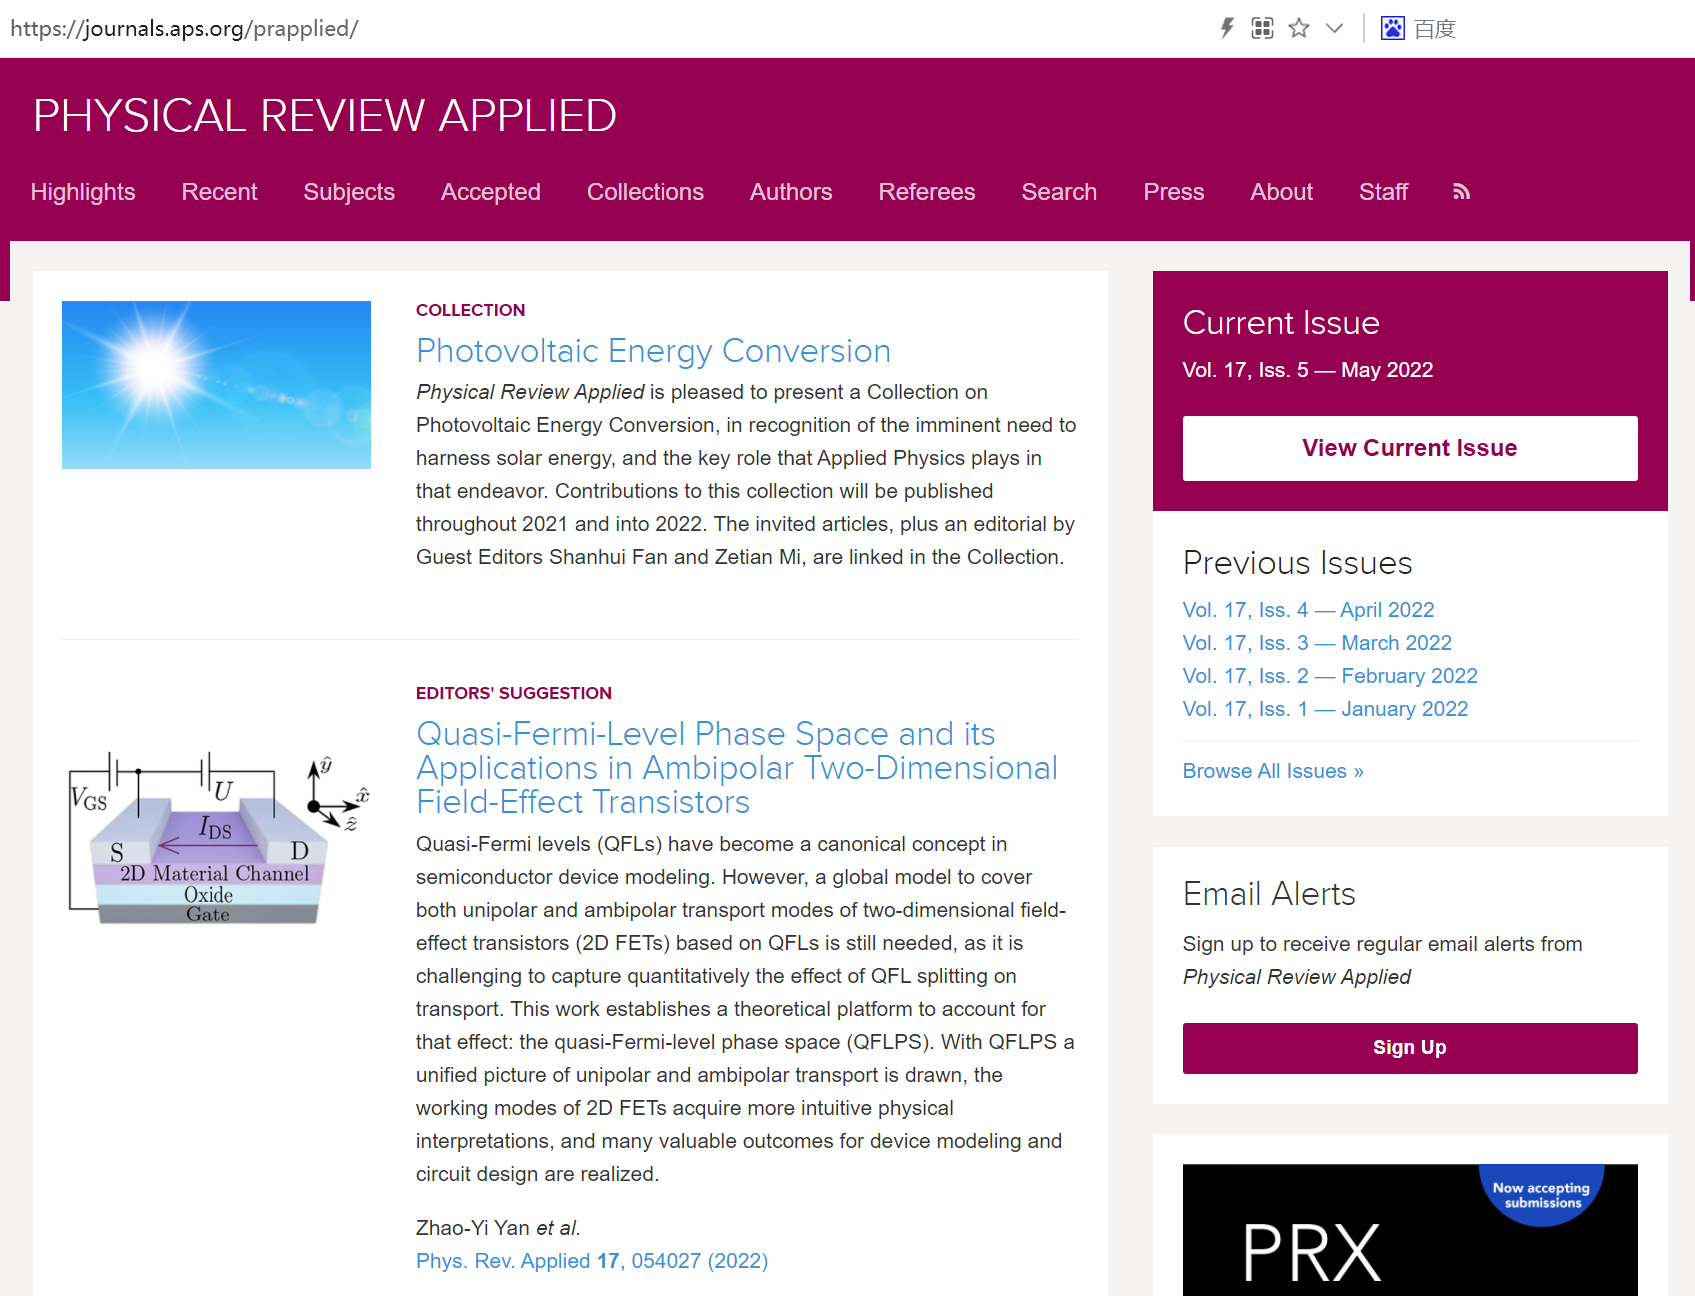Viewport: 1695px width, 1296px height.
Task: Click the Now accepting submissions badge
Action: tap(1541, 1195)
